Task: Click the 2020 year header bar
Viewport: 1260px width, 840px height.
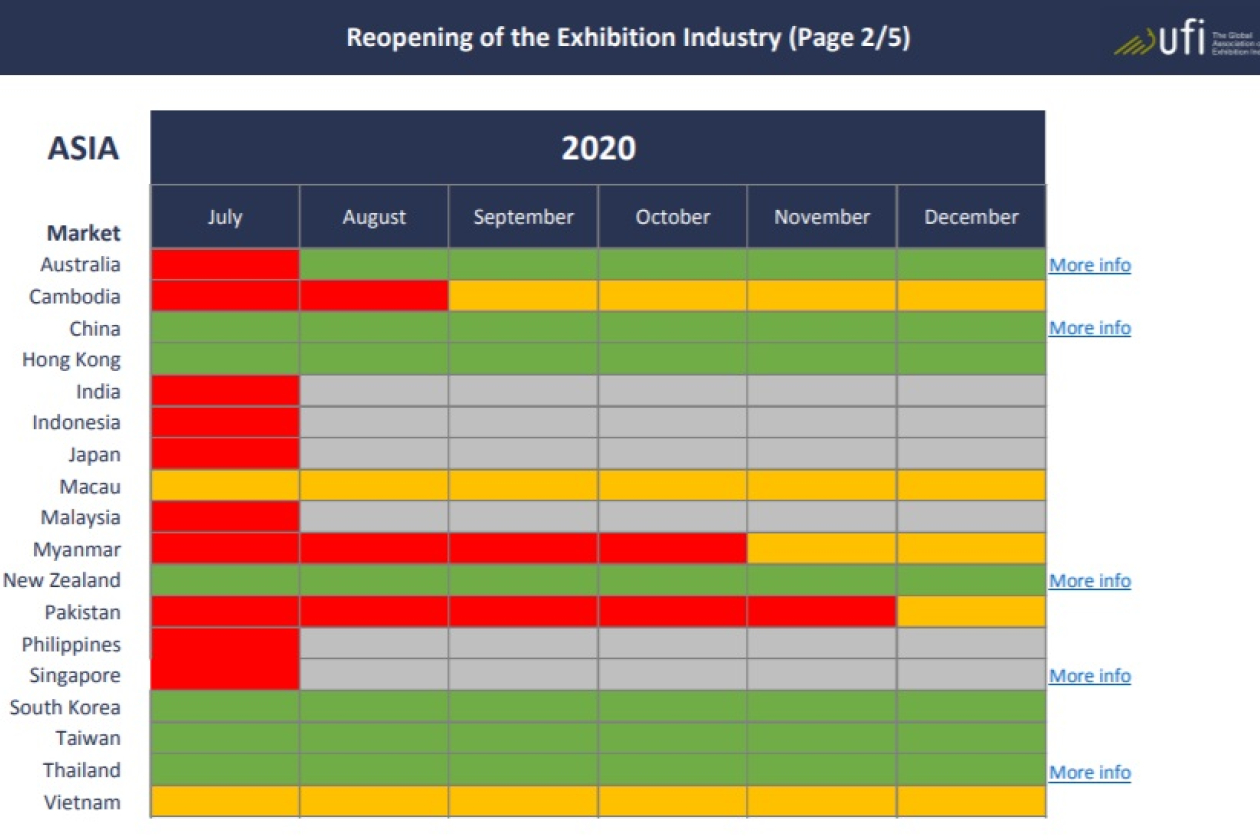Action: 598,148
